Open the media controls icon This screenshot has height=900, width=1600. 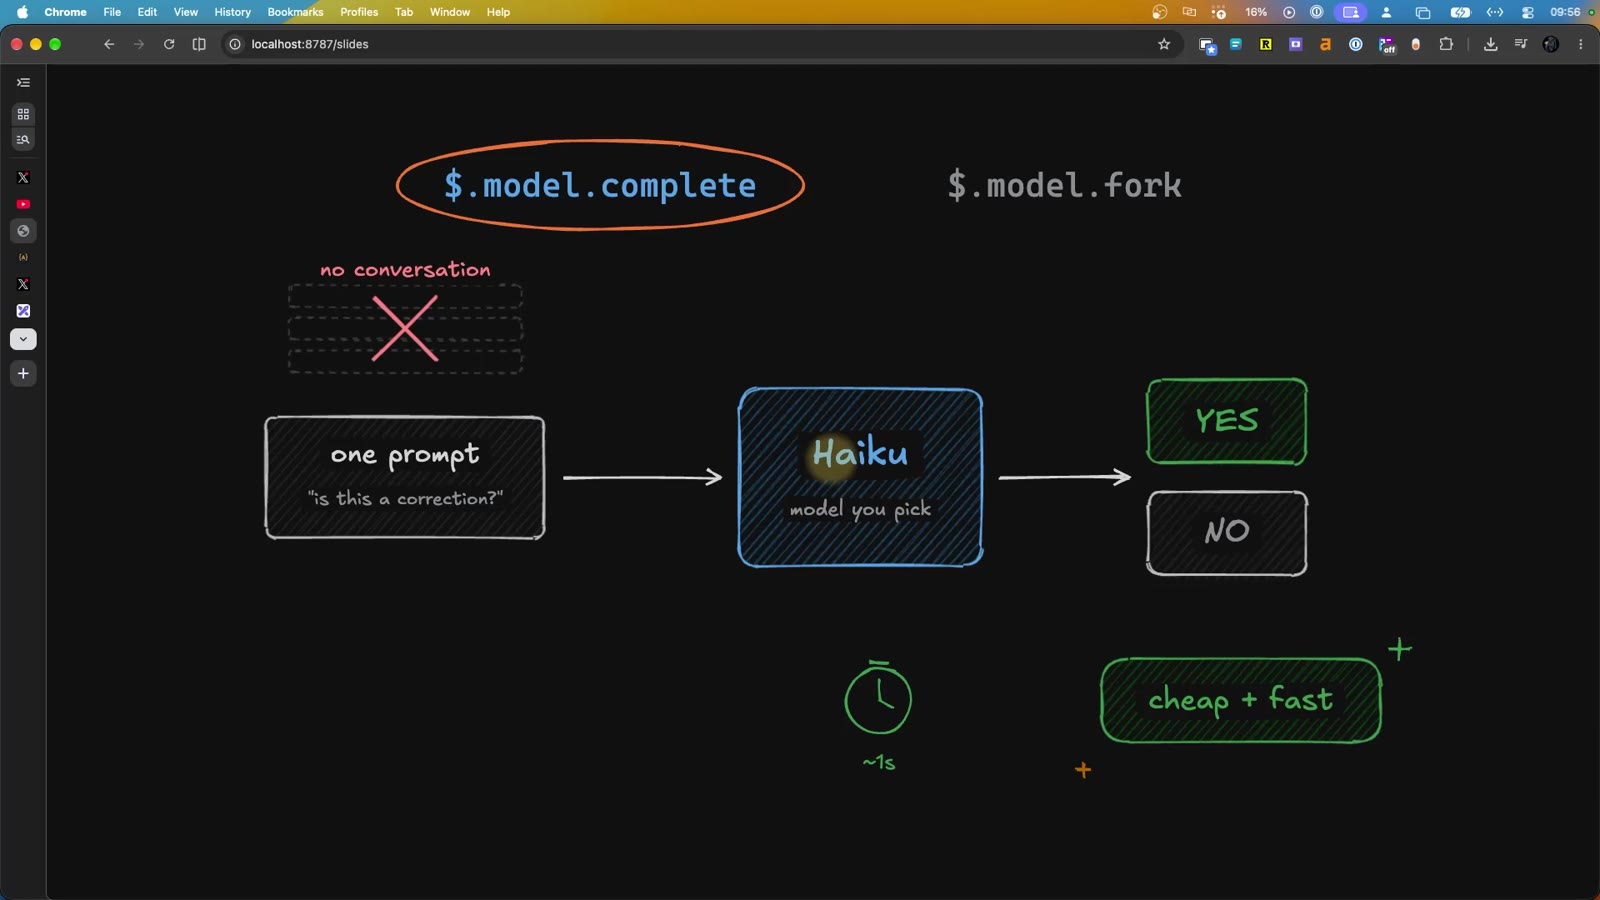[1521, 44]
